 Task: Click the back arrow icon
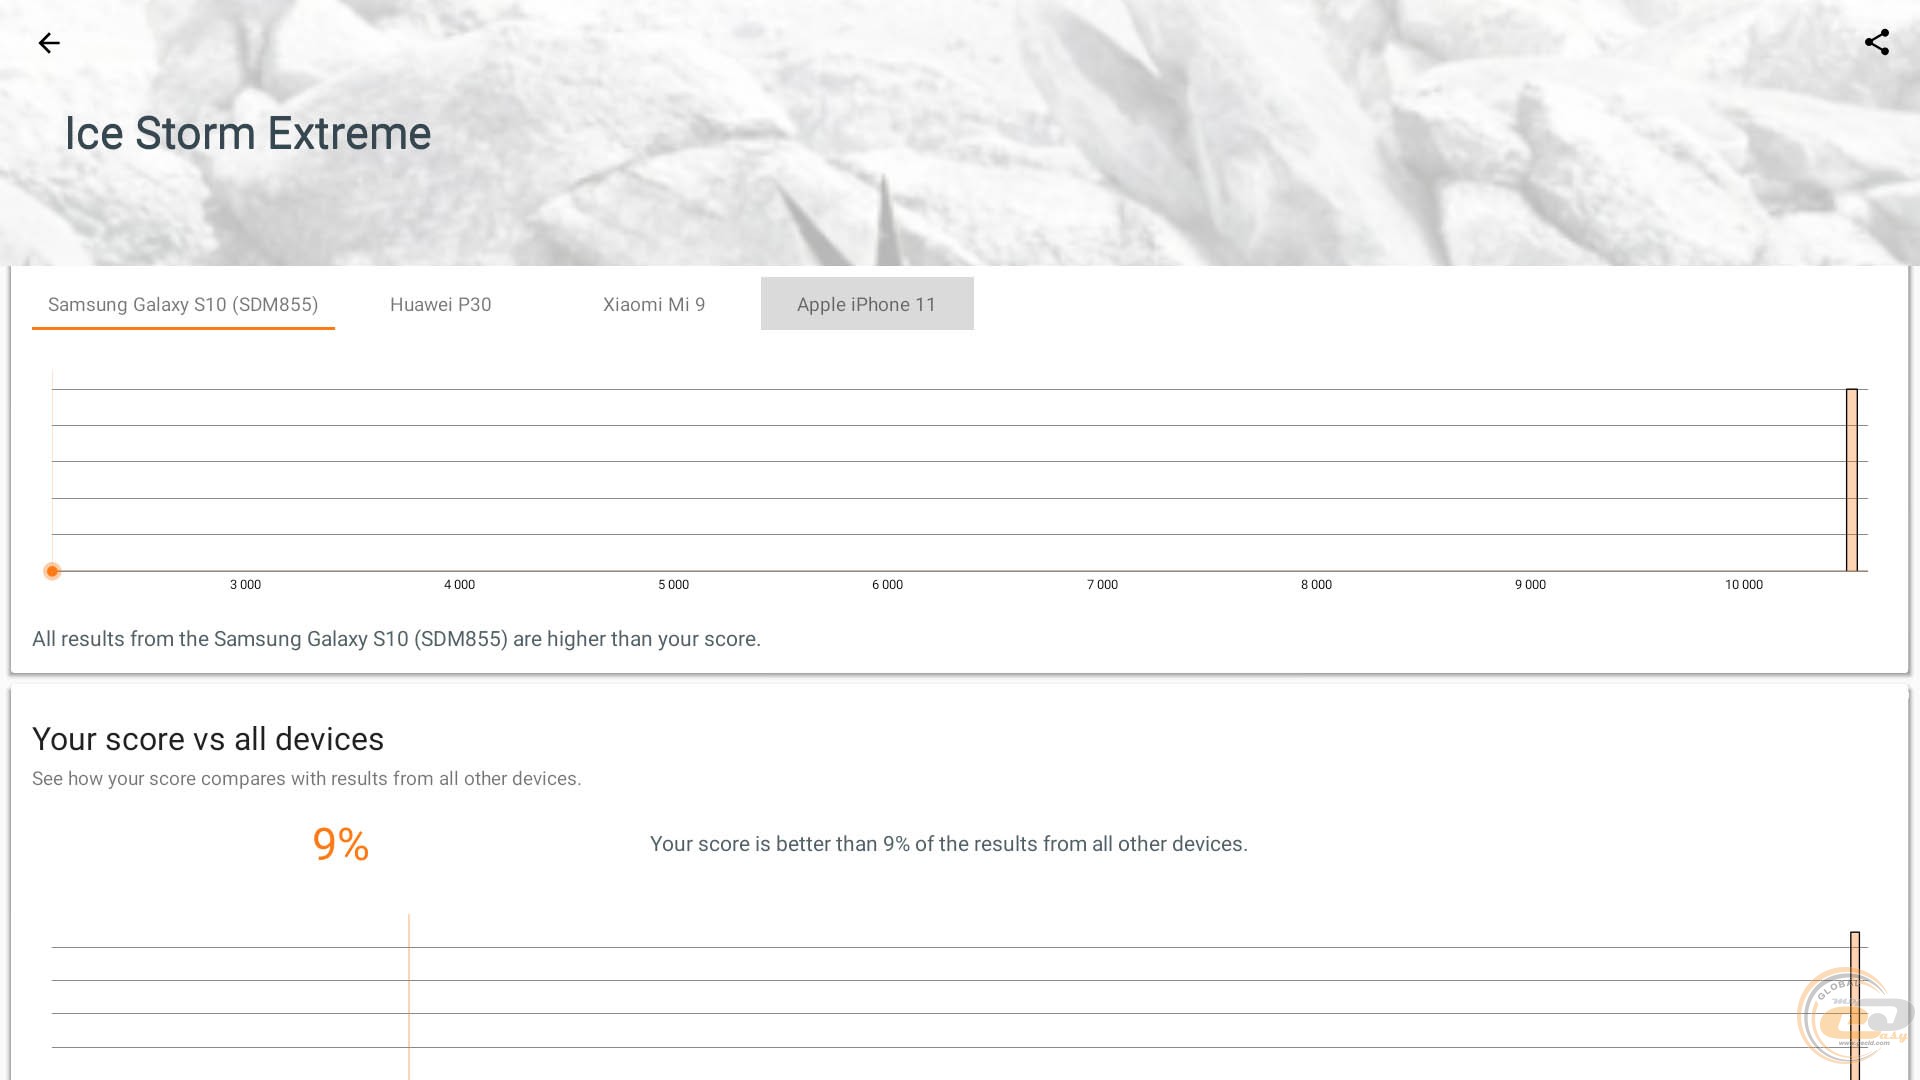click(48, 43)
